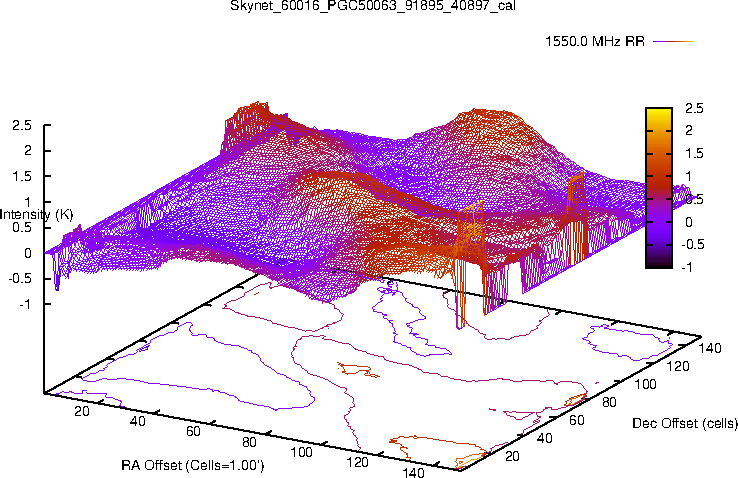Click the color bar tick label -1
738x478 pixels.
[686, 267]
